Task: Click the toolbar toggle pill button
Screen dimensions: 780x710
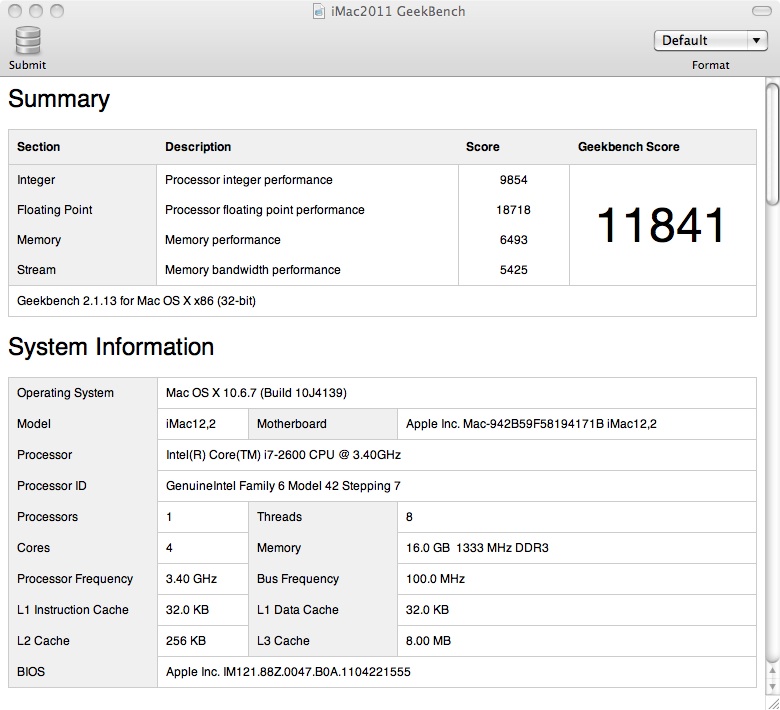Action: (761, 11)
